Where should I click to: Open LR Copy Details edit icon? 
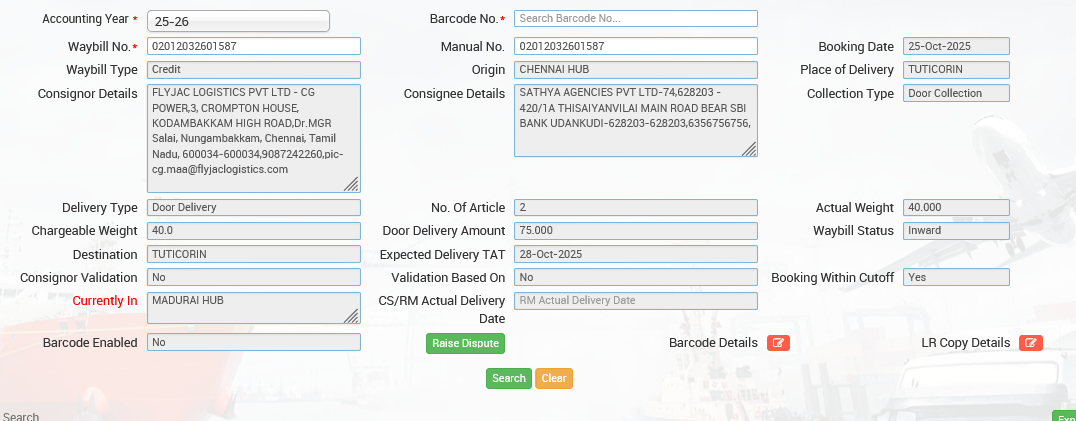pyautogui.click(x=1030, y=343)
